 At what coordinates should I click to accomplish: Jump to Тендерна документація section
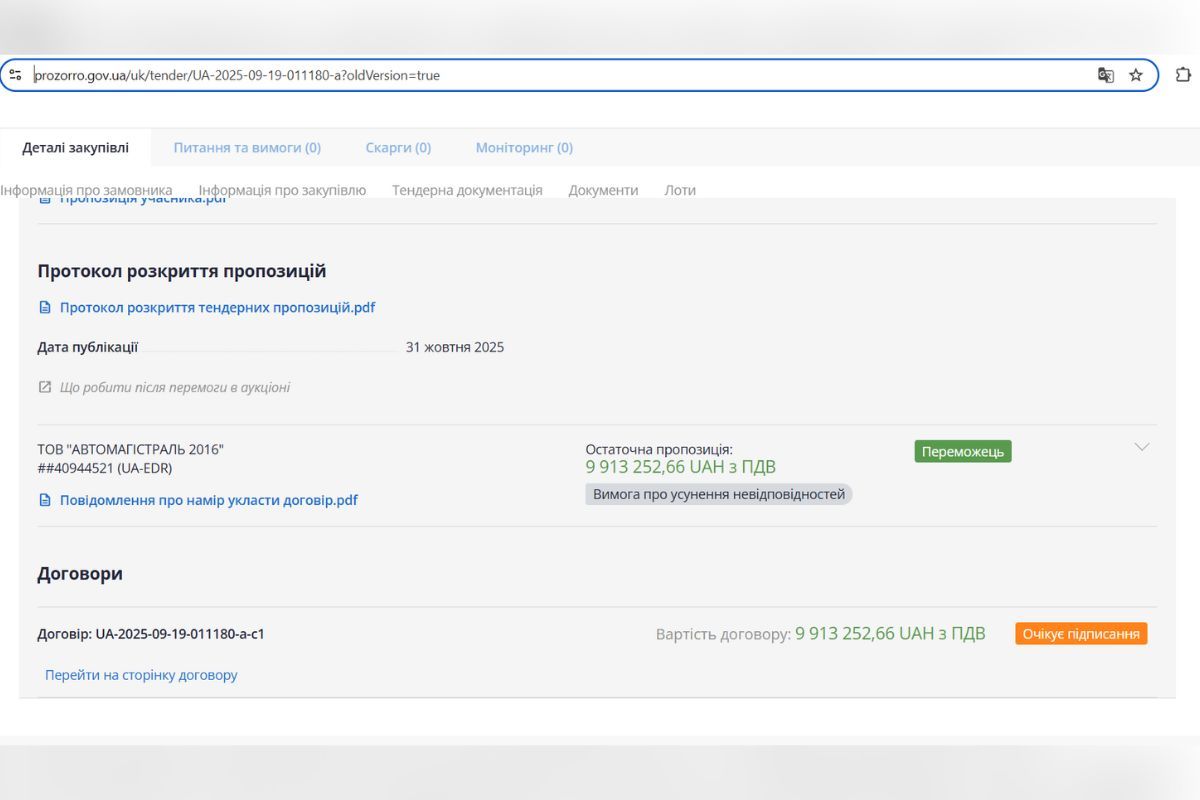[467, 190]
